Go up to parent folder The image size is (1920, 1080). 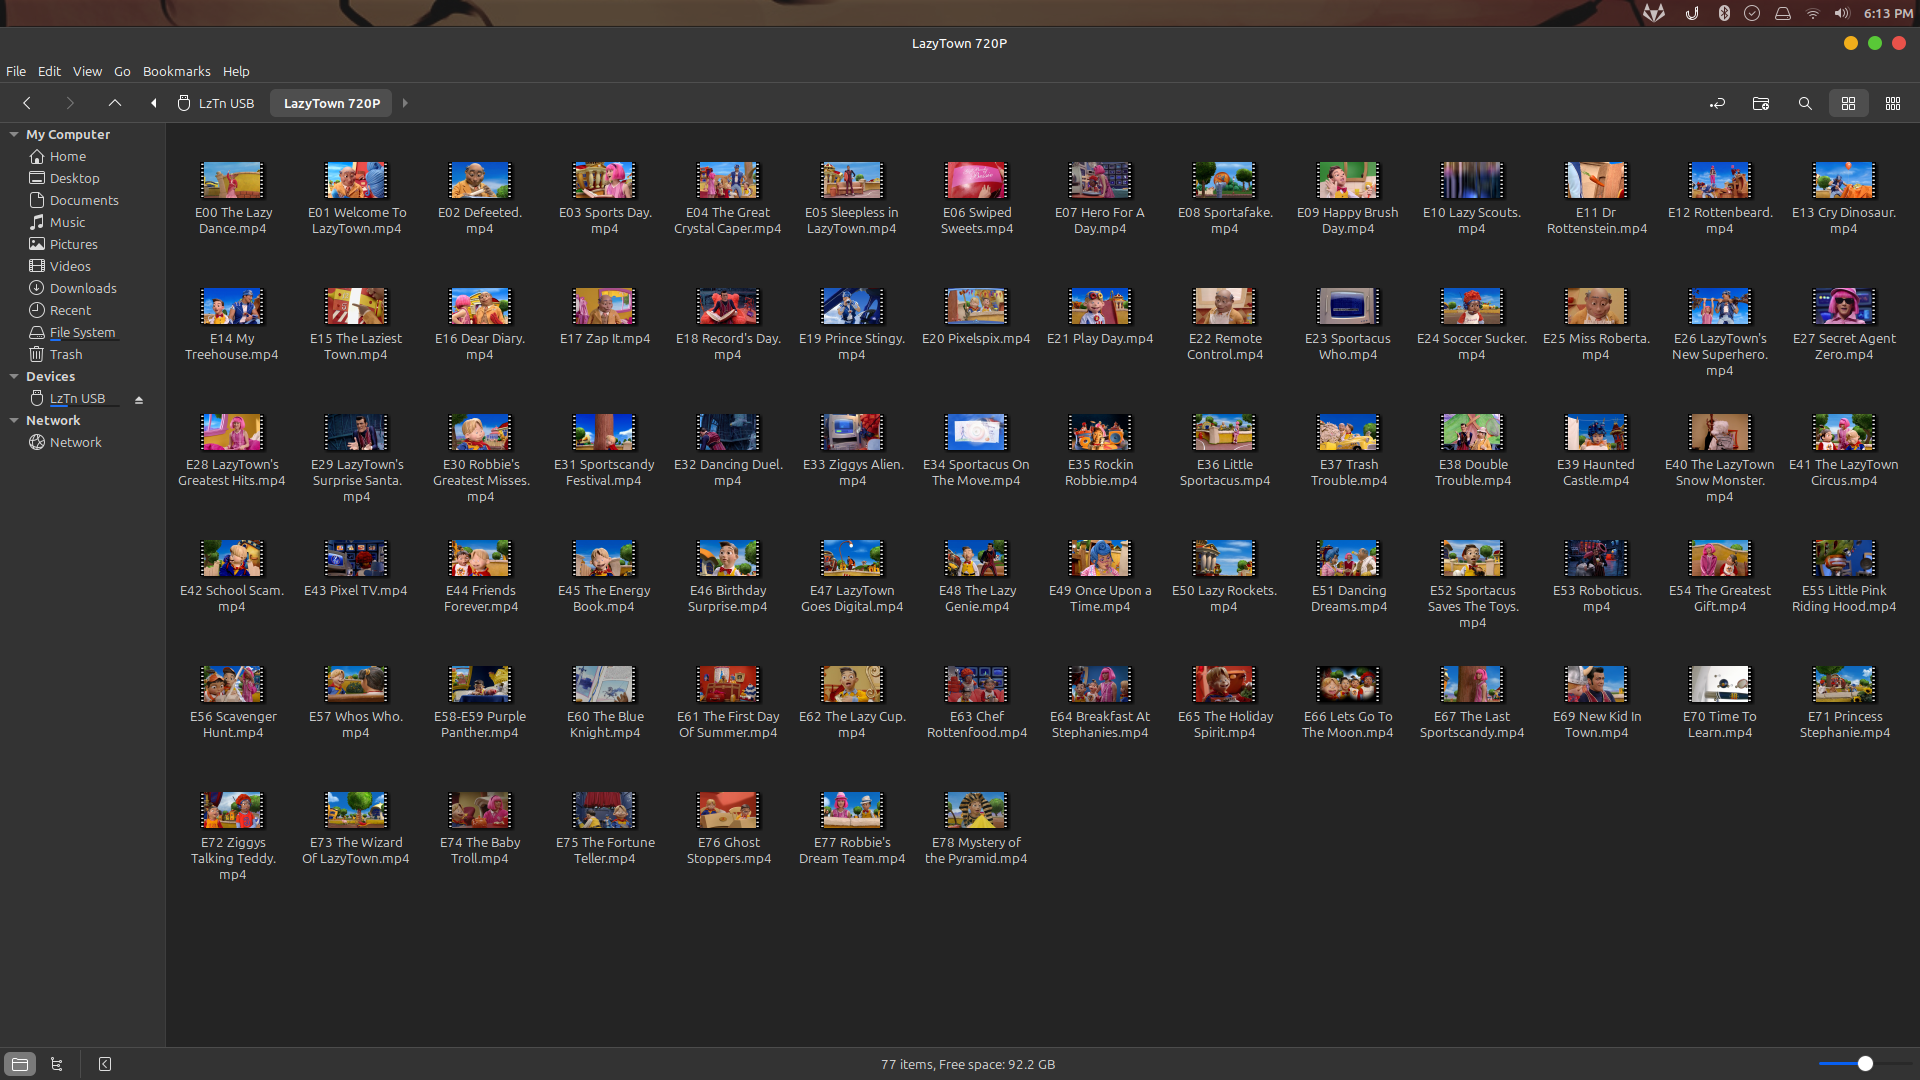115,103
